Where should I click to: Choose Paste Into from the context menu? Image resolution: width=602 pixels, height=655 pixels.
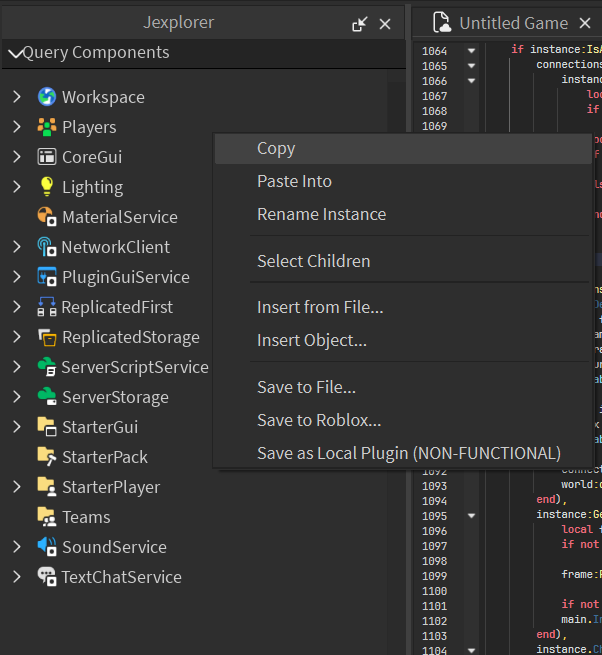pos(403,181)
